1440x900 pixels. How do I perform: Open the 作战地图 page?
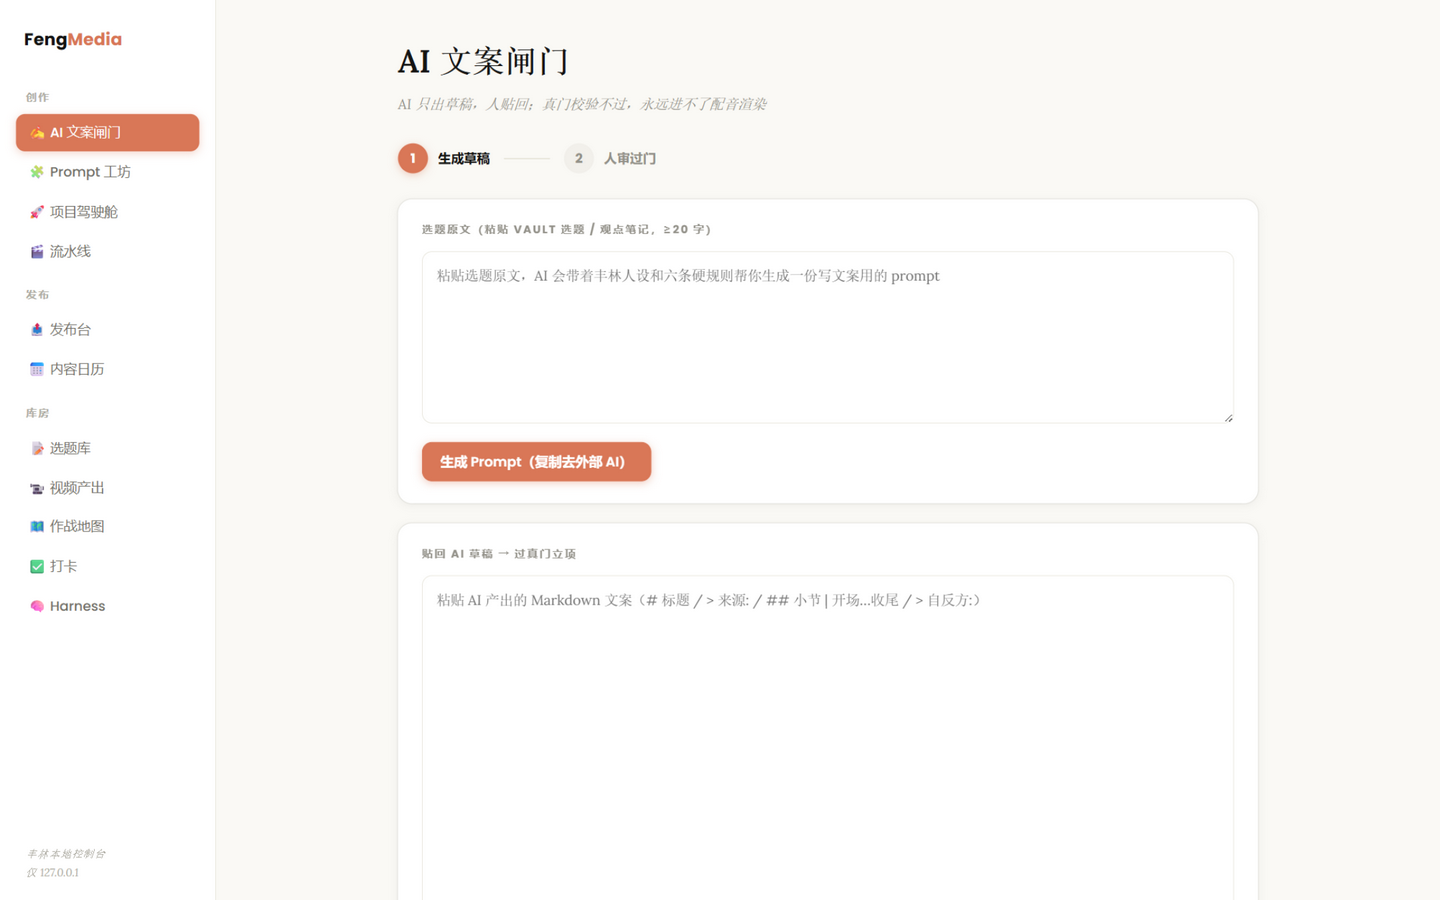click(107, 527)
